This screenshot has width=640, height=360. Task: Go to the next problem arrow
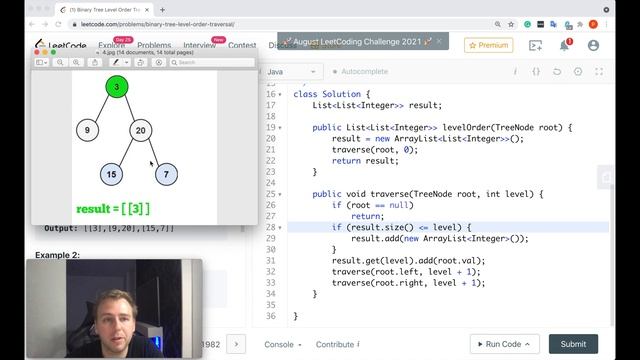[x=236, y=344]
